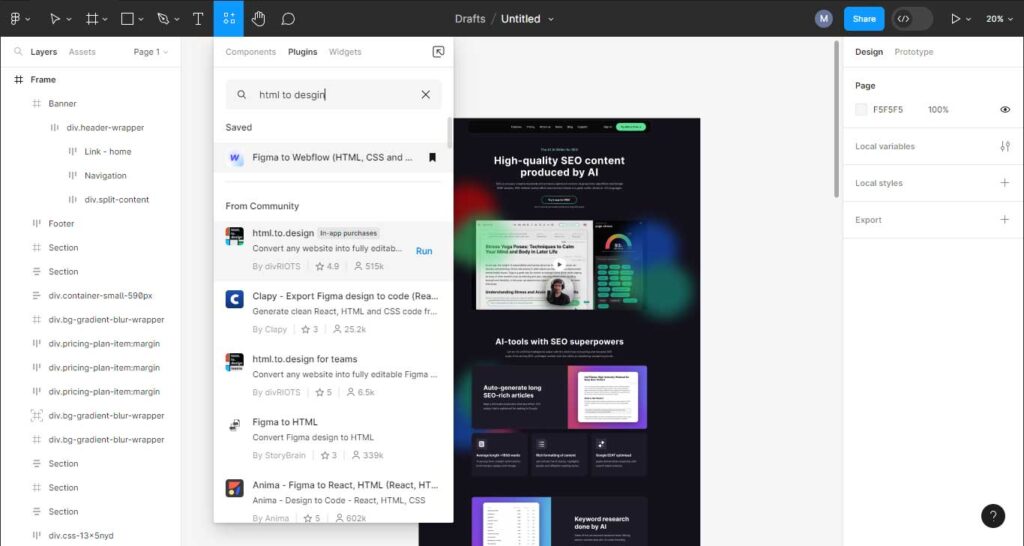Click page background color swatch F5F5F5
Image resolution: width=1024 pixels, height=546 pixels.
tap(861, 110)
